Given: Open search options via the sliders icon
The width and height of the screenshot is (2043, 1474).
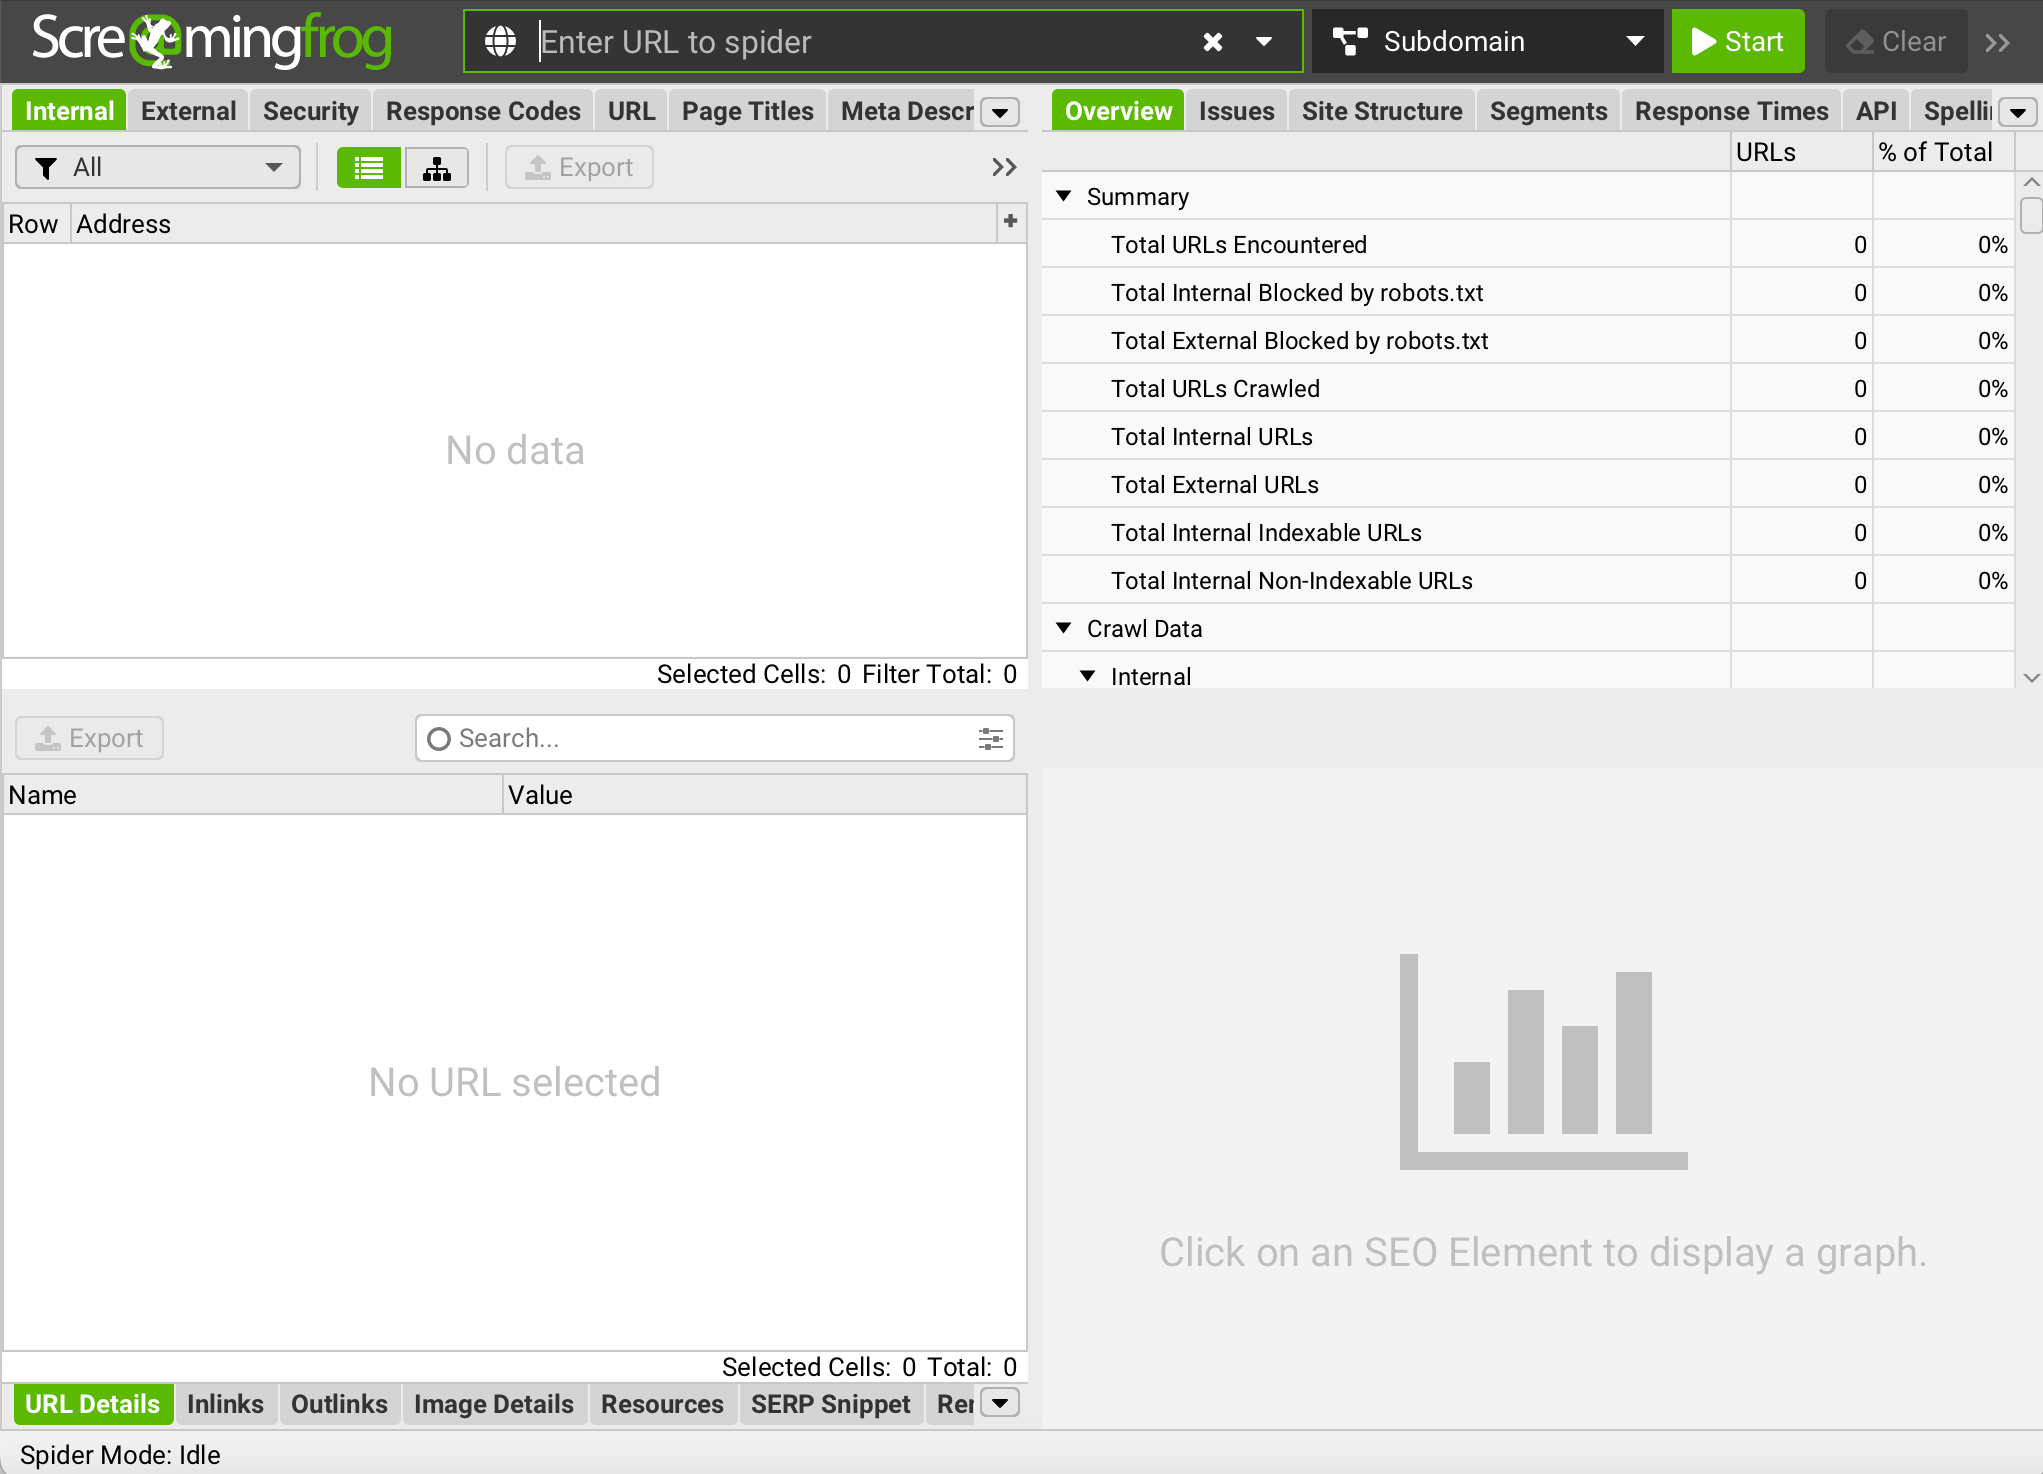Looking at the screenshot, I should point(989,738).
